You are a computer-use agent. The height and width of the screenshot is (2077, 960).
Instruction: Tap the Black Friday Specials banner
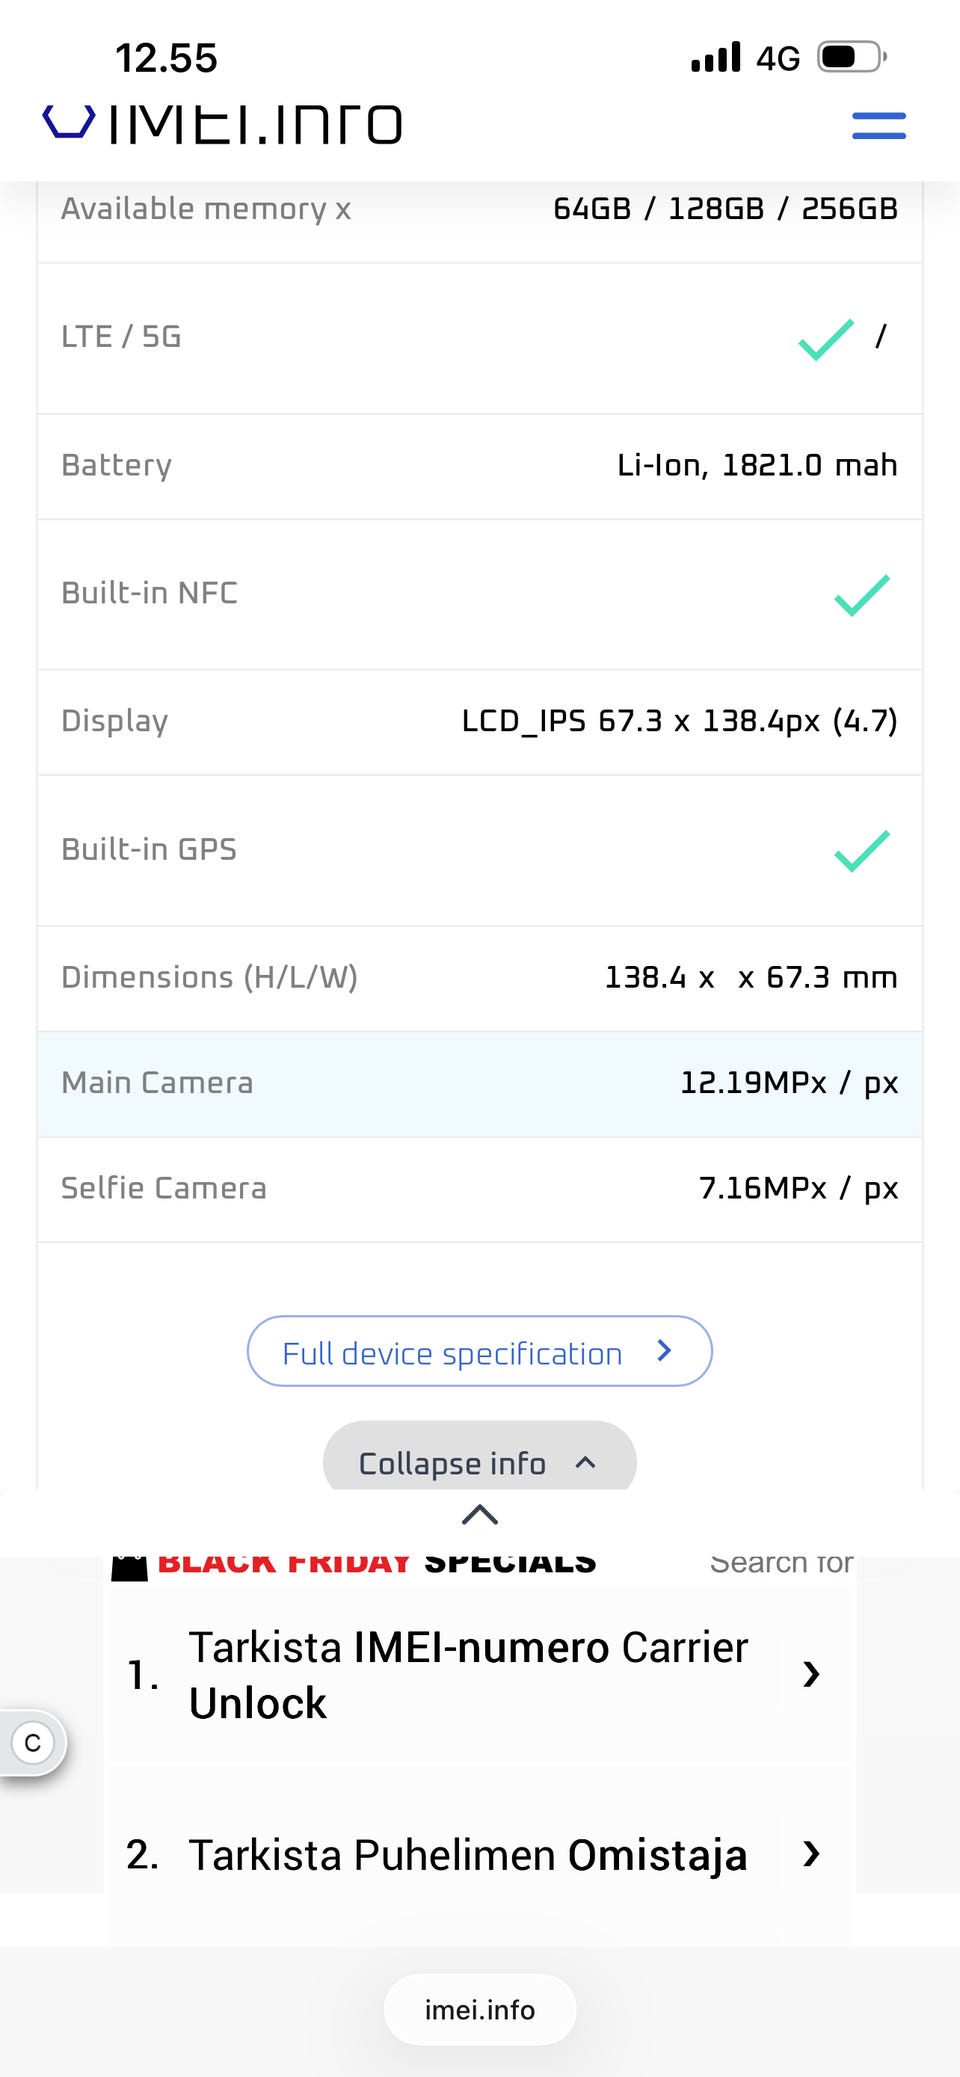pos(377,1564)
